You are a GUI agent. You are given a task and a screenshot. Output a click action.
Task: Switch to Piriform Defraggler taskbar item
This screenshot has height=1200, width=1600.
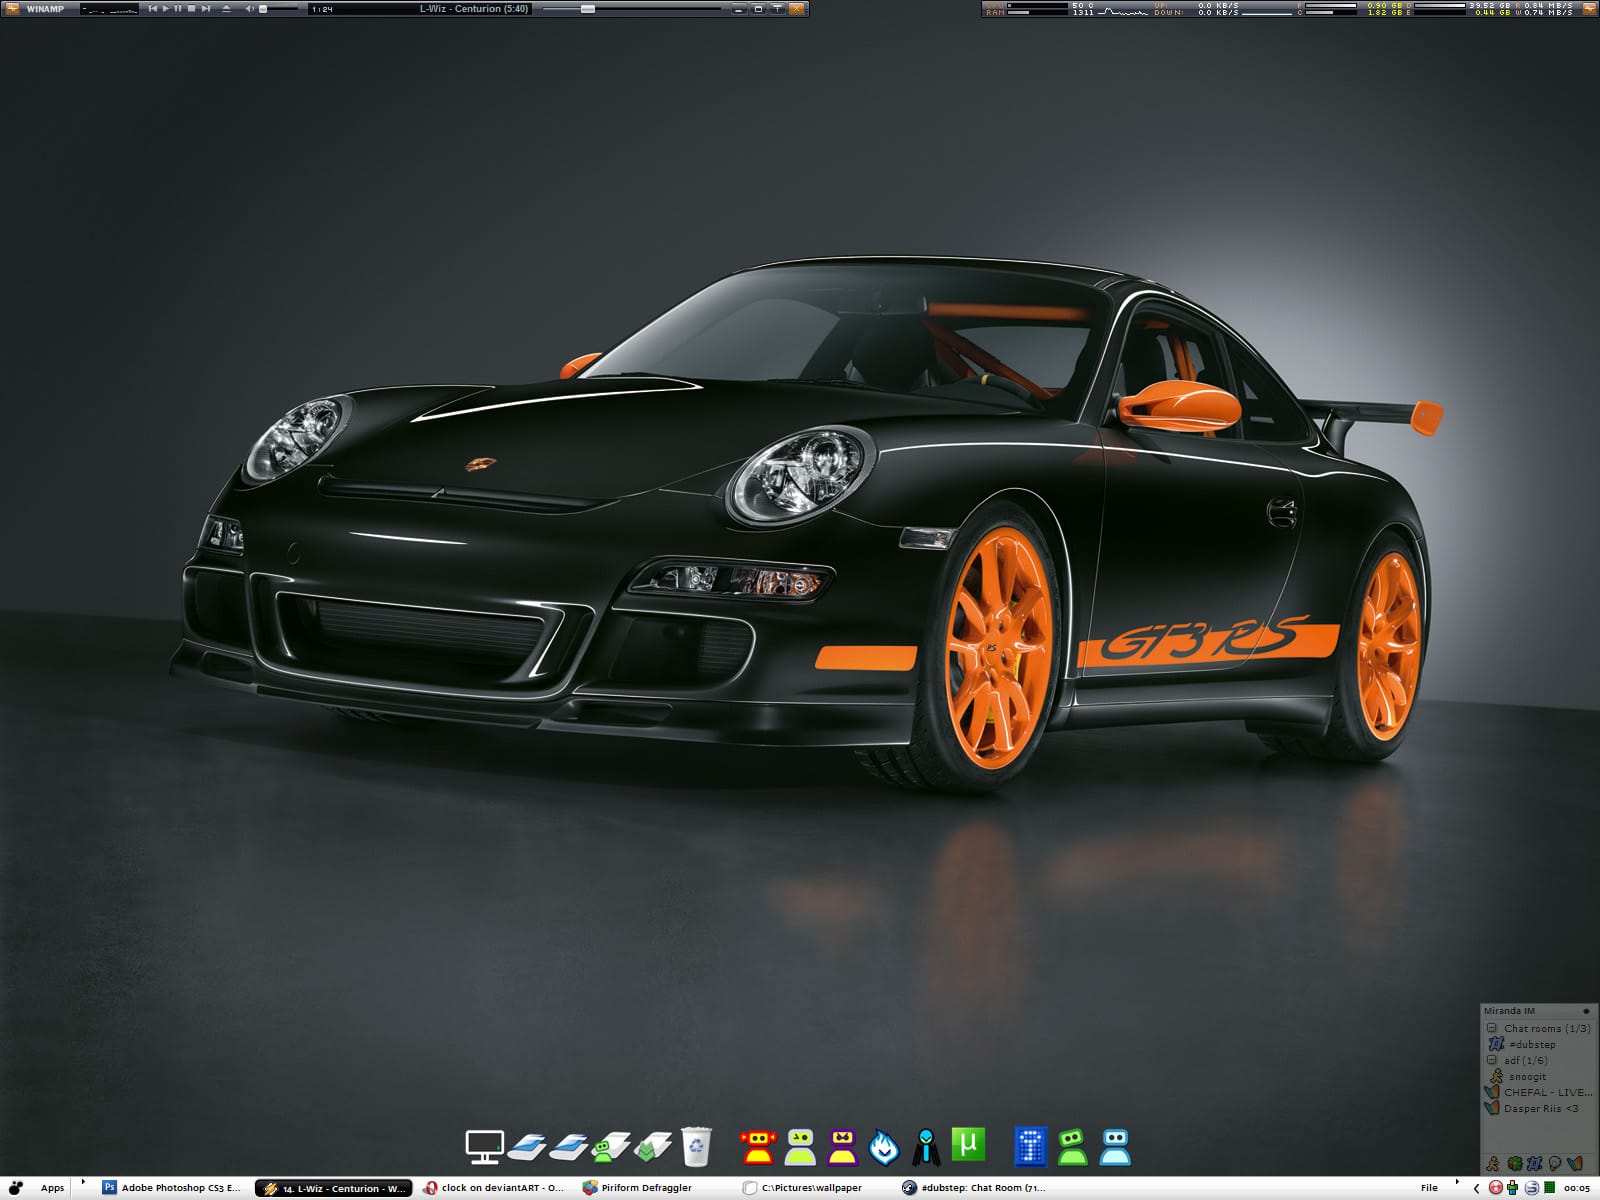(x=637, y=1188)
